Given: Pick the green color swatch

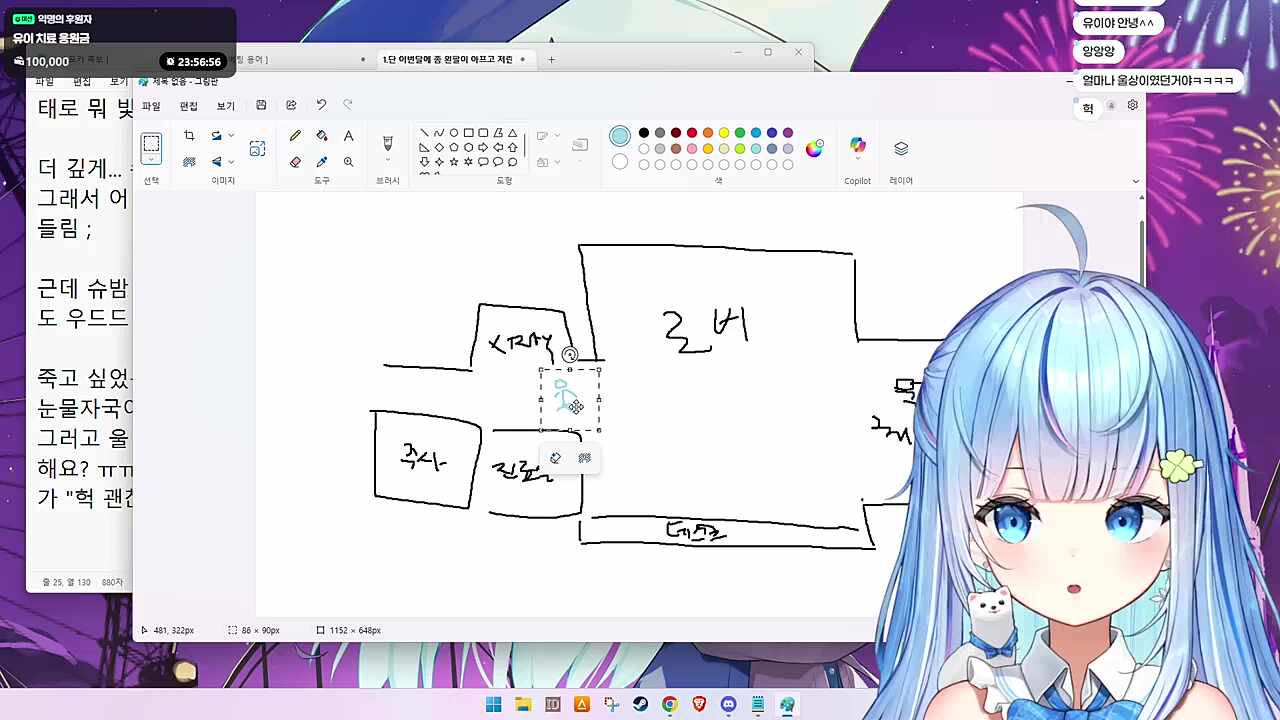Looking at the screenshot, I should point(740,133).
